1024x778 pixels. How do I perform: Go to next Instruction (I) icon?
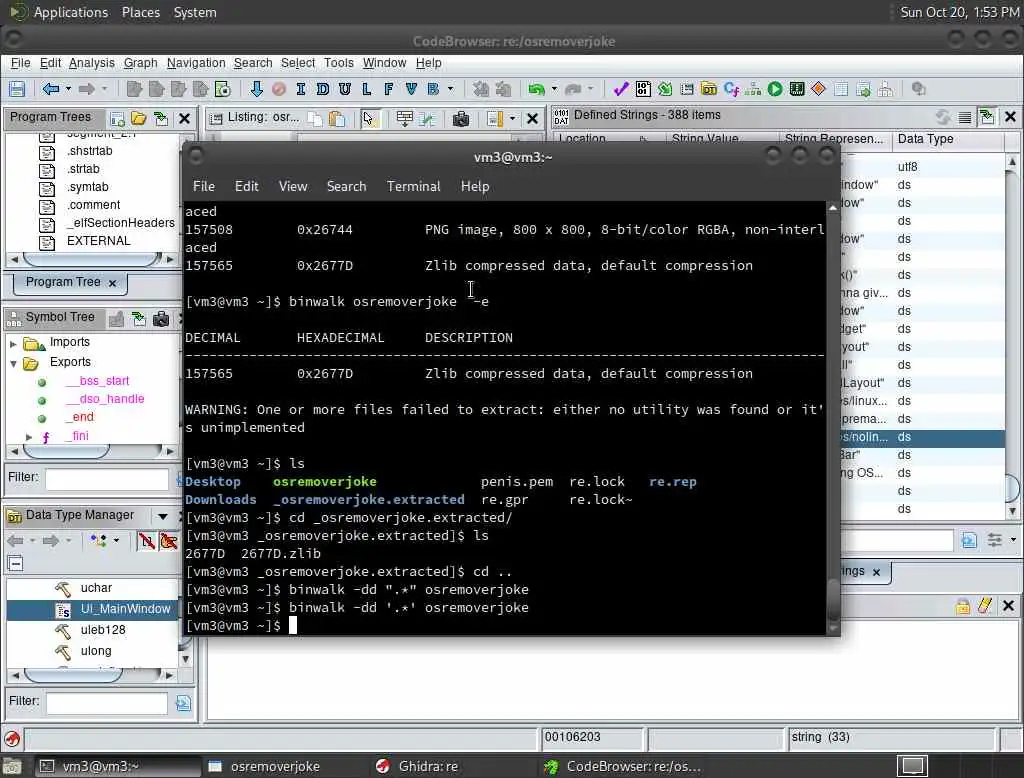pos(300,89)
